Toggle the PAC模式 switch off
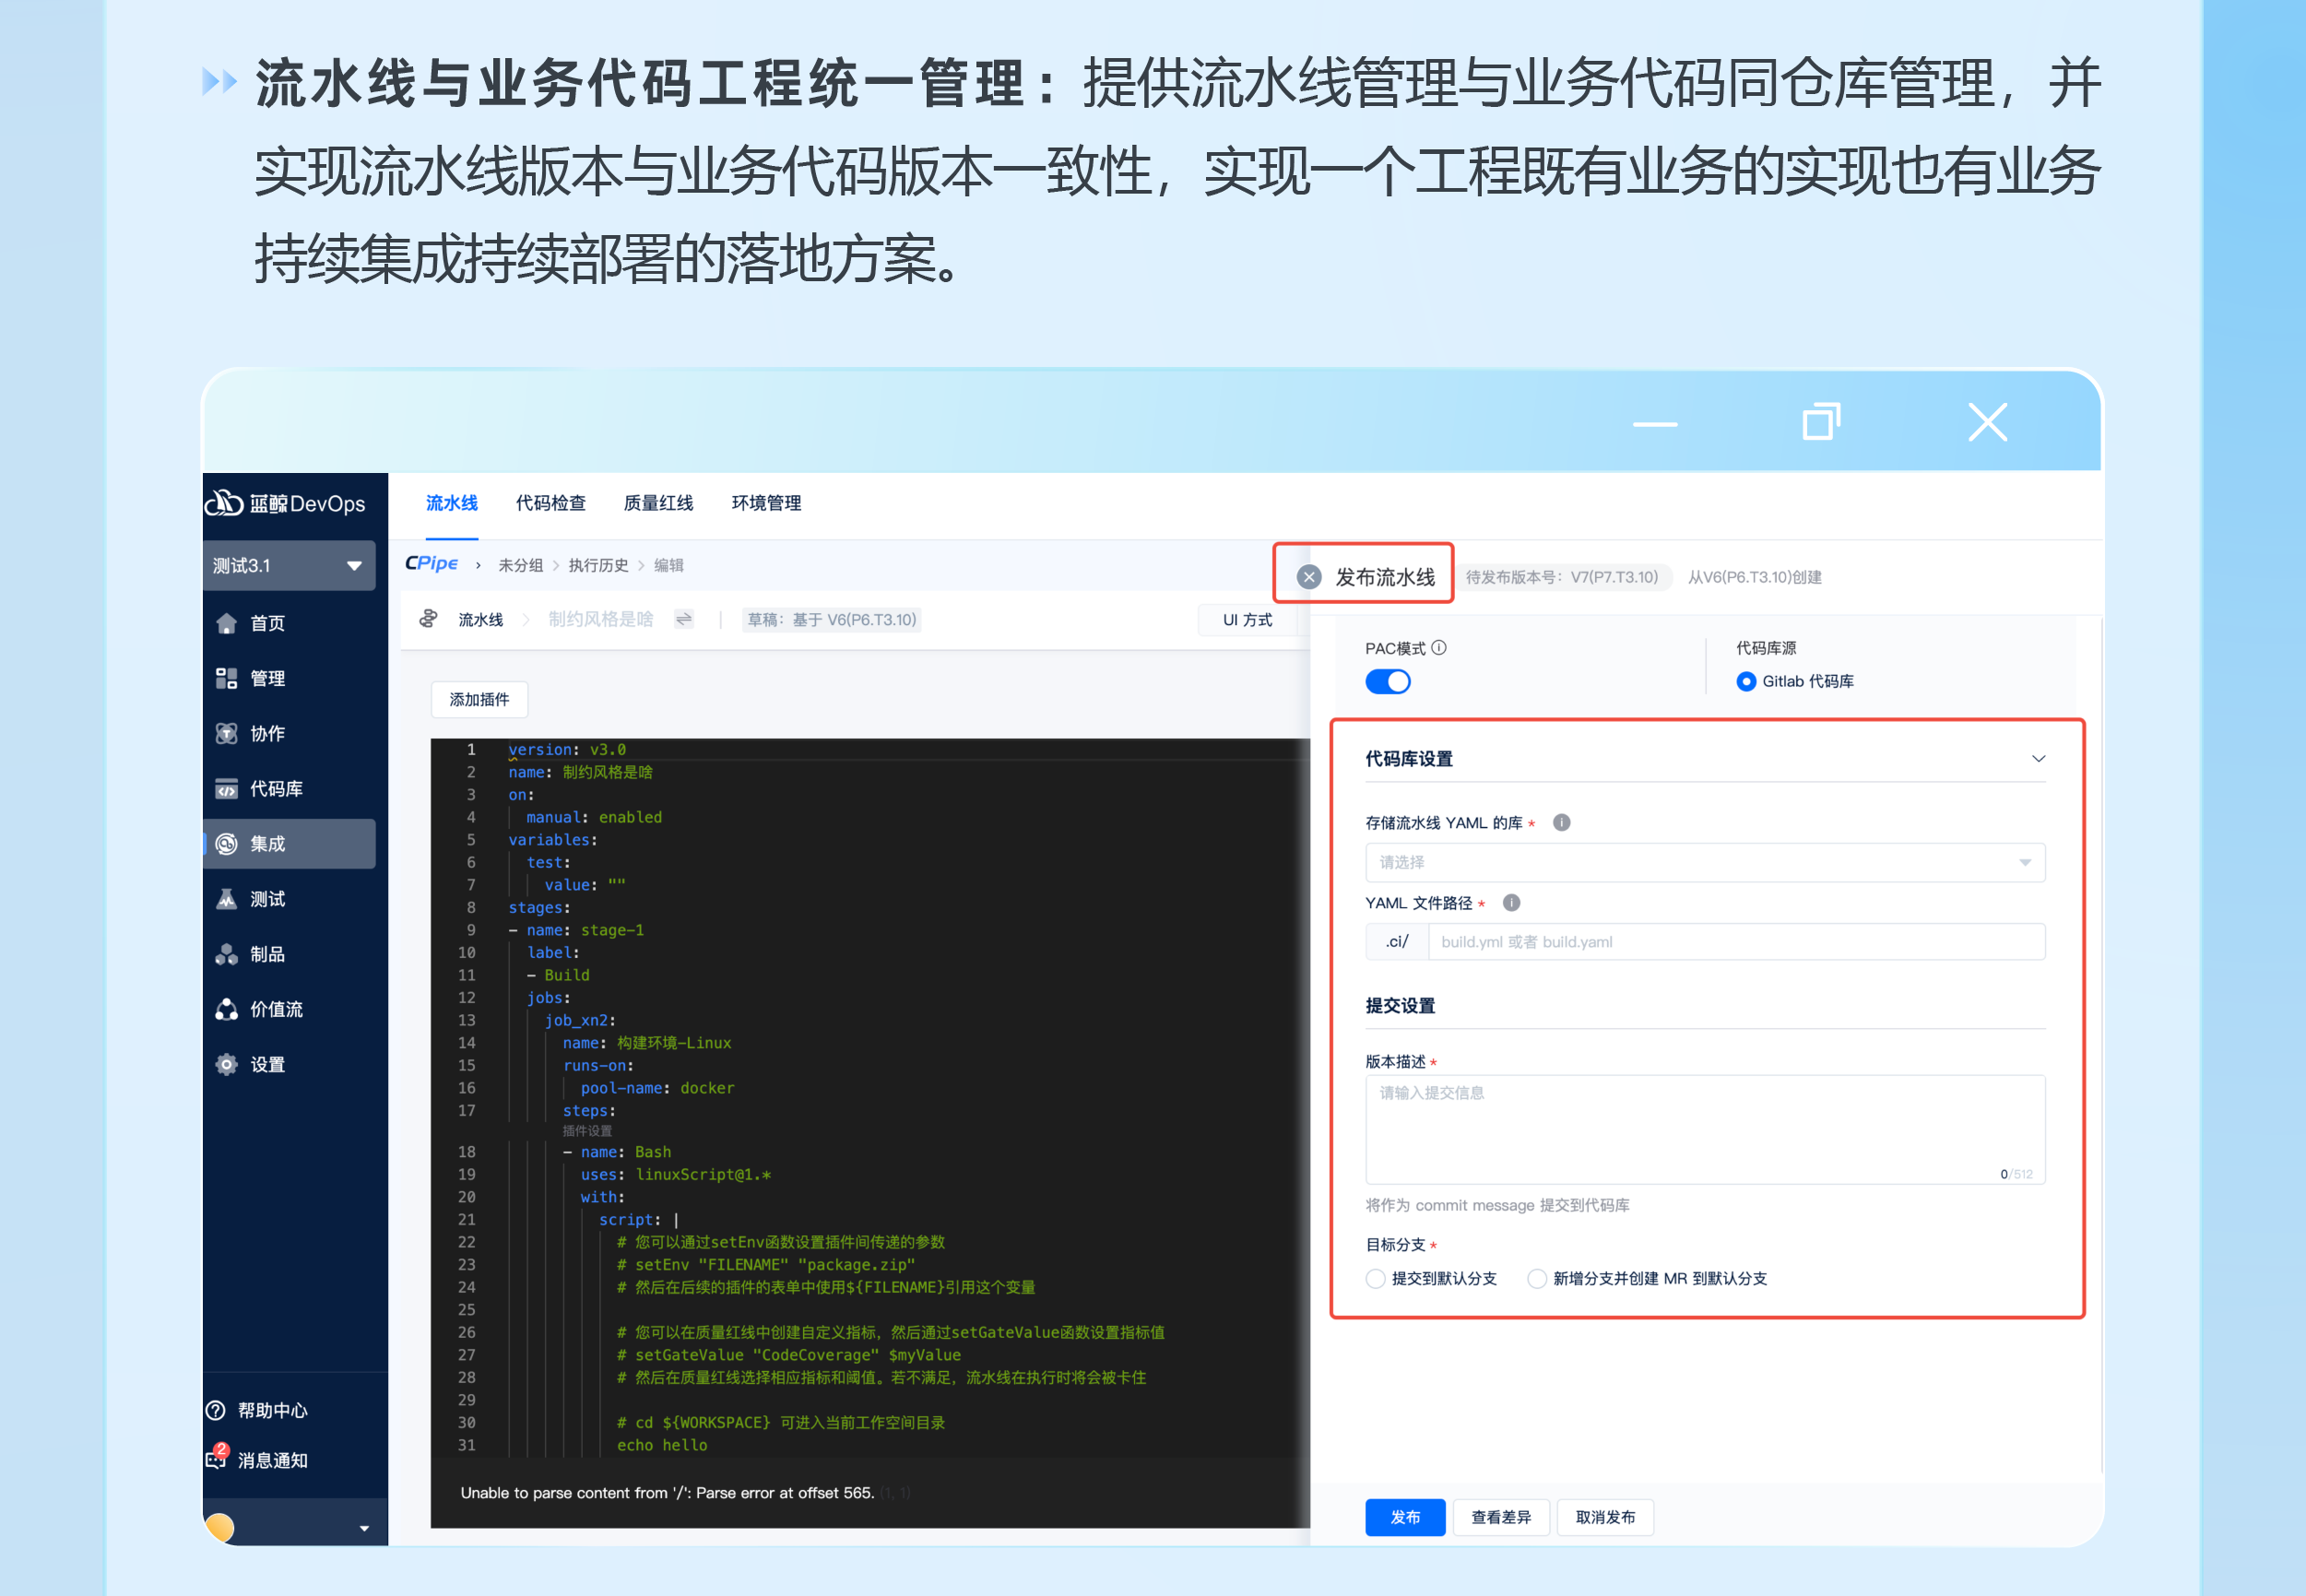 click(x=1388, y=681)
